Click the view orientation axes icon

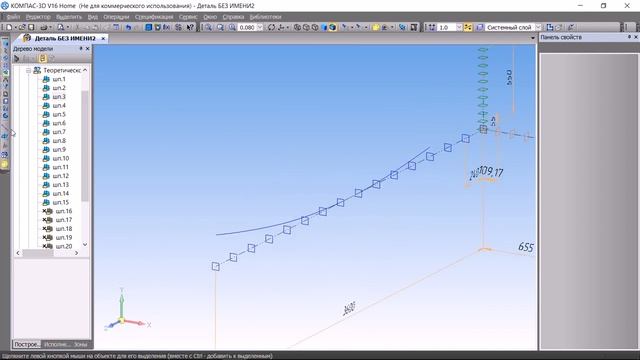tap(281, 27)
